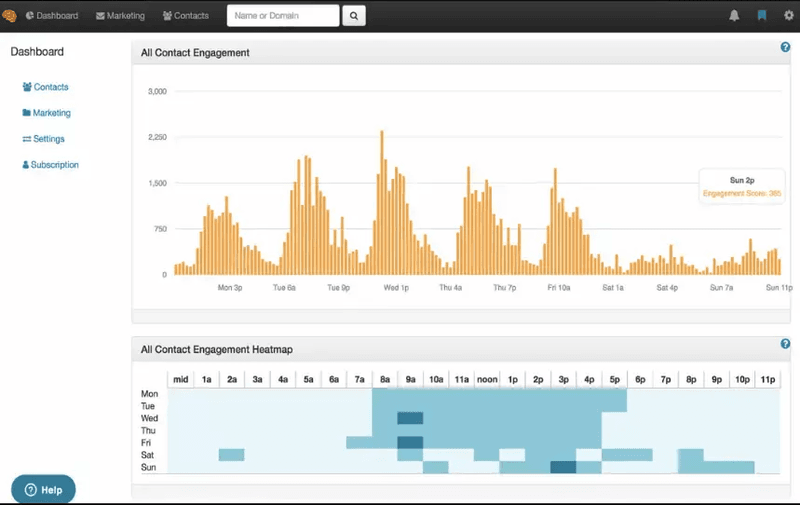Click the dark Wednesday 9a heatmap cell
Viewport: 800px width, 505px height.
(410, 418)
